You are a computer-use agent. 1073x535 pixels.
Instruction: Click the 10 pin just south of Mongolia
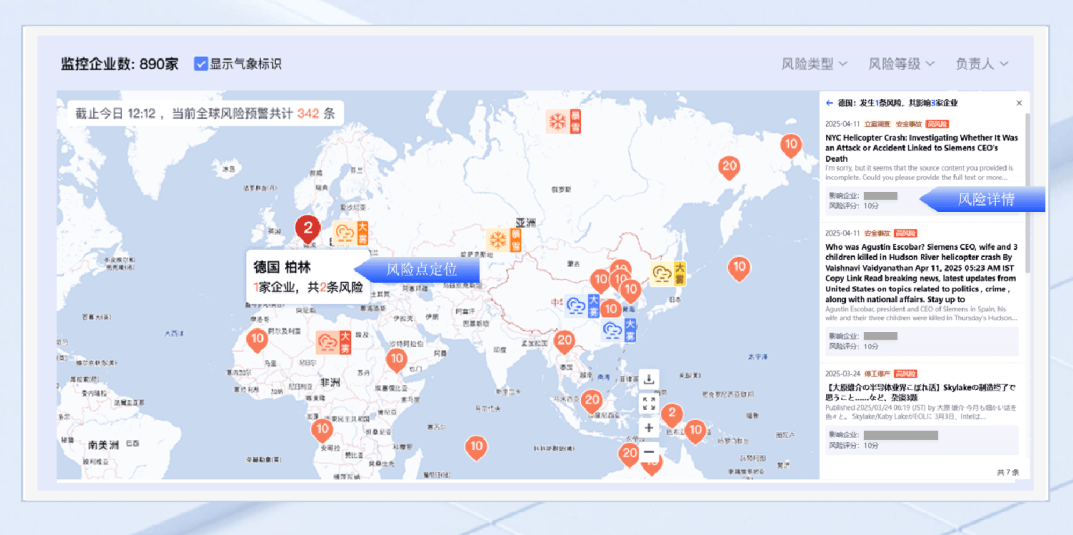tap(600, 280)
